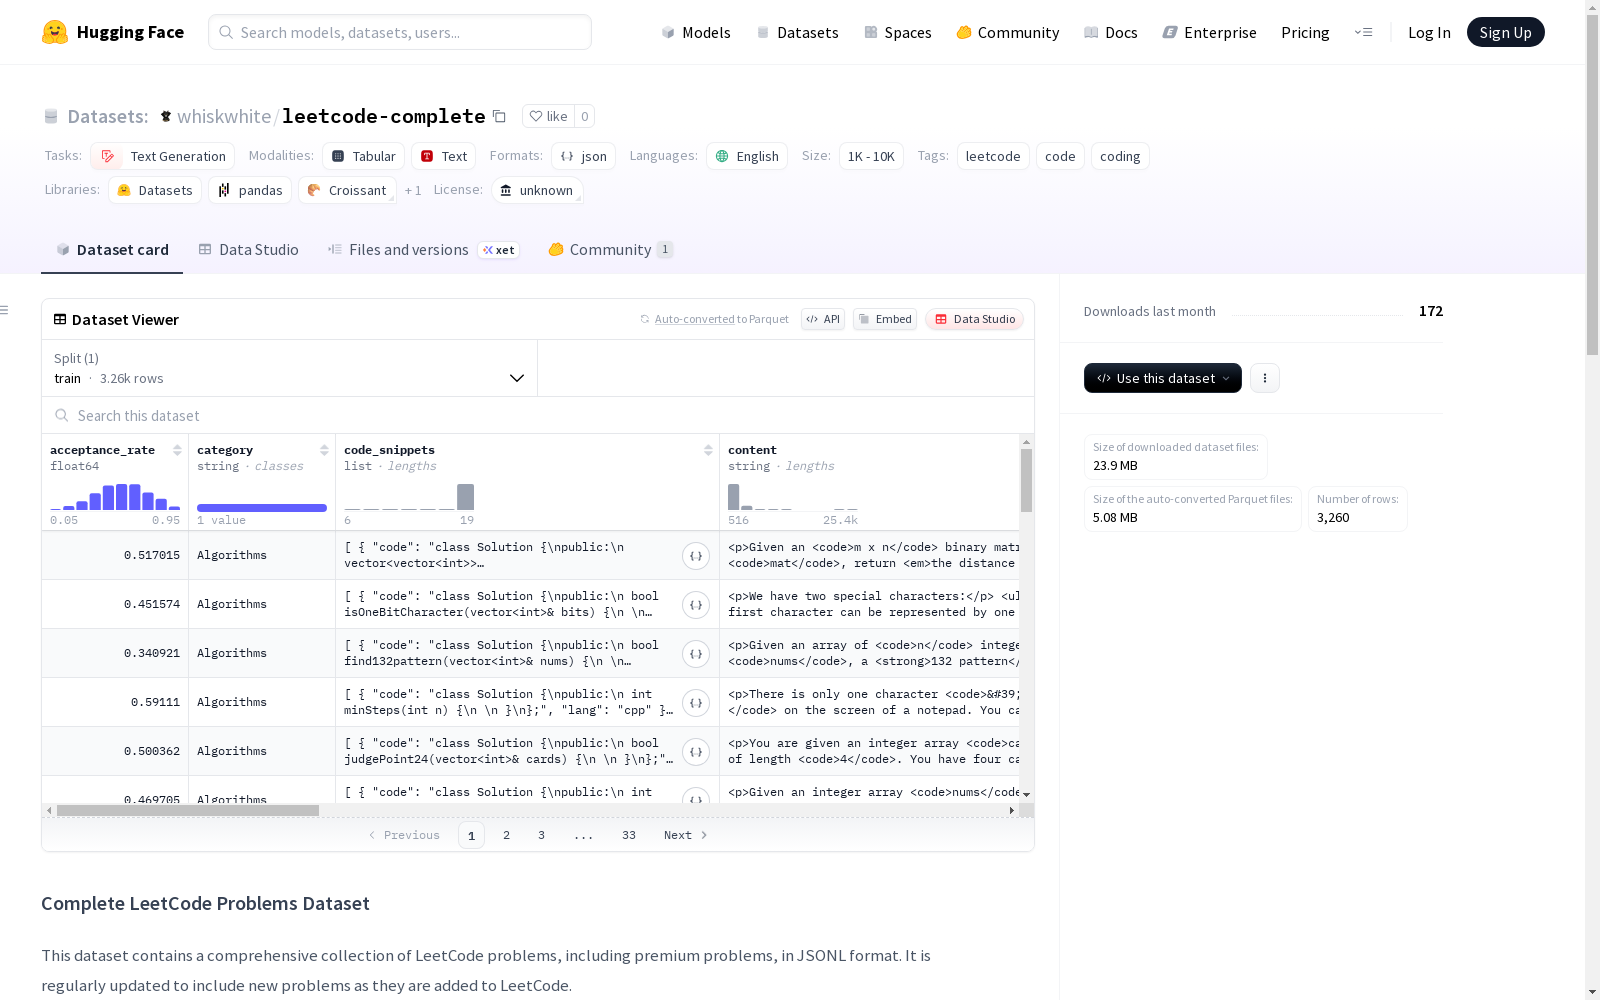The width and height of the screenshot is (1600, 1000).
Task: Click the Sign Up button
Action: tap(1505, 32)
